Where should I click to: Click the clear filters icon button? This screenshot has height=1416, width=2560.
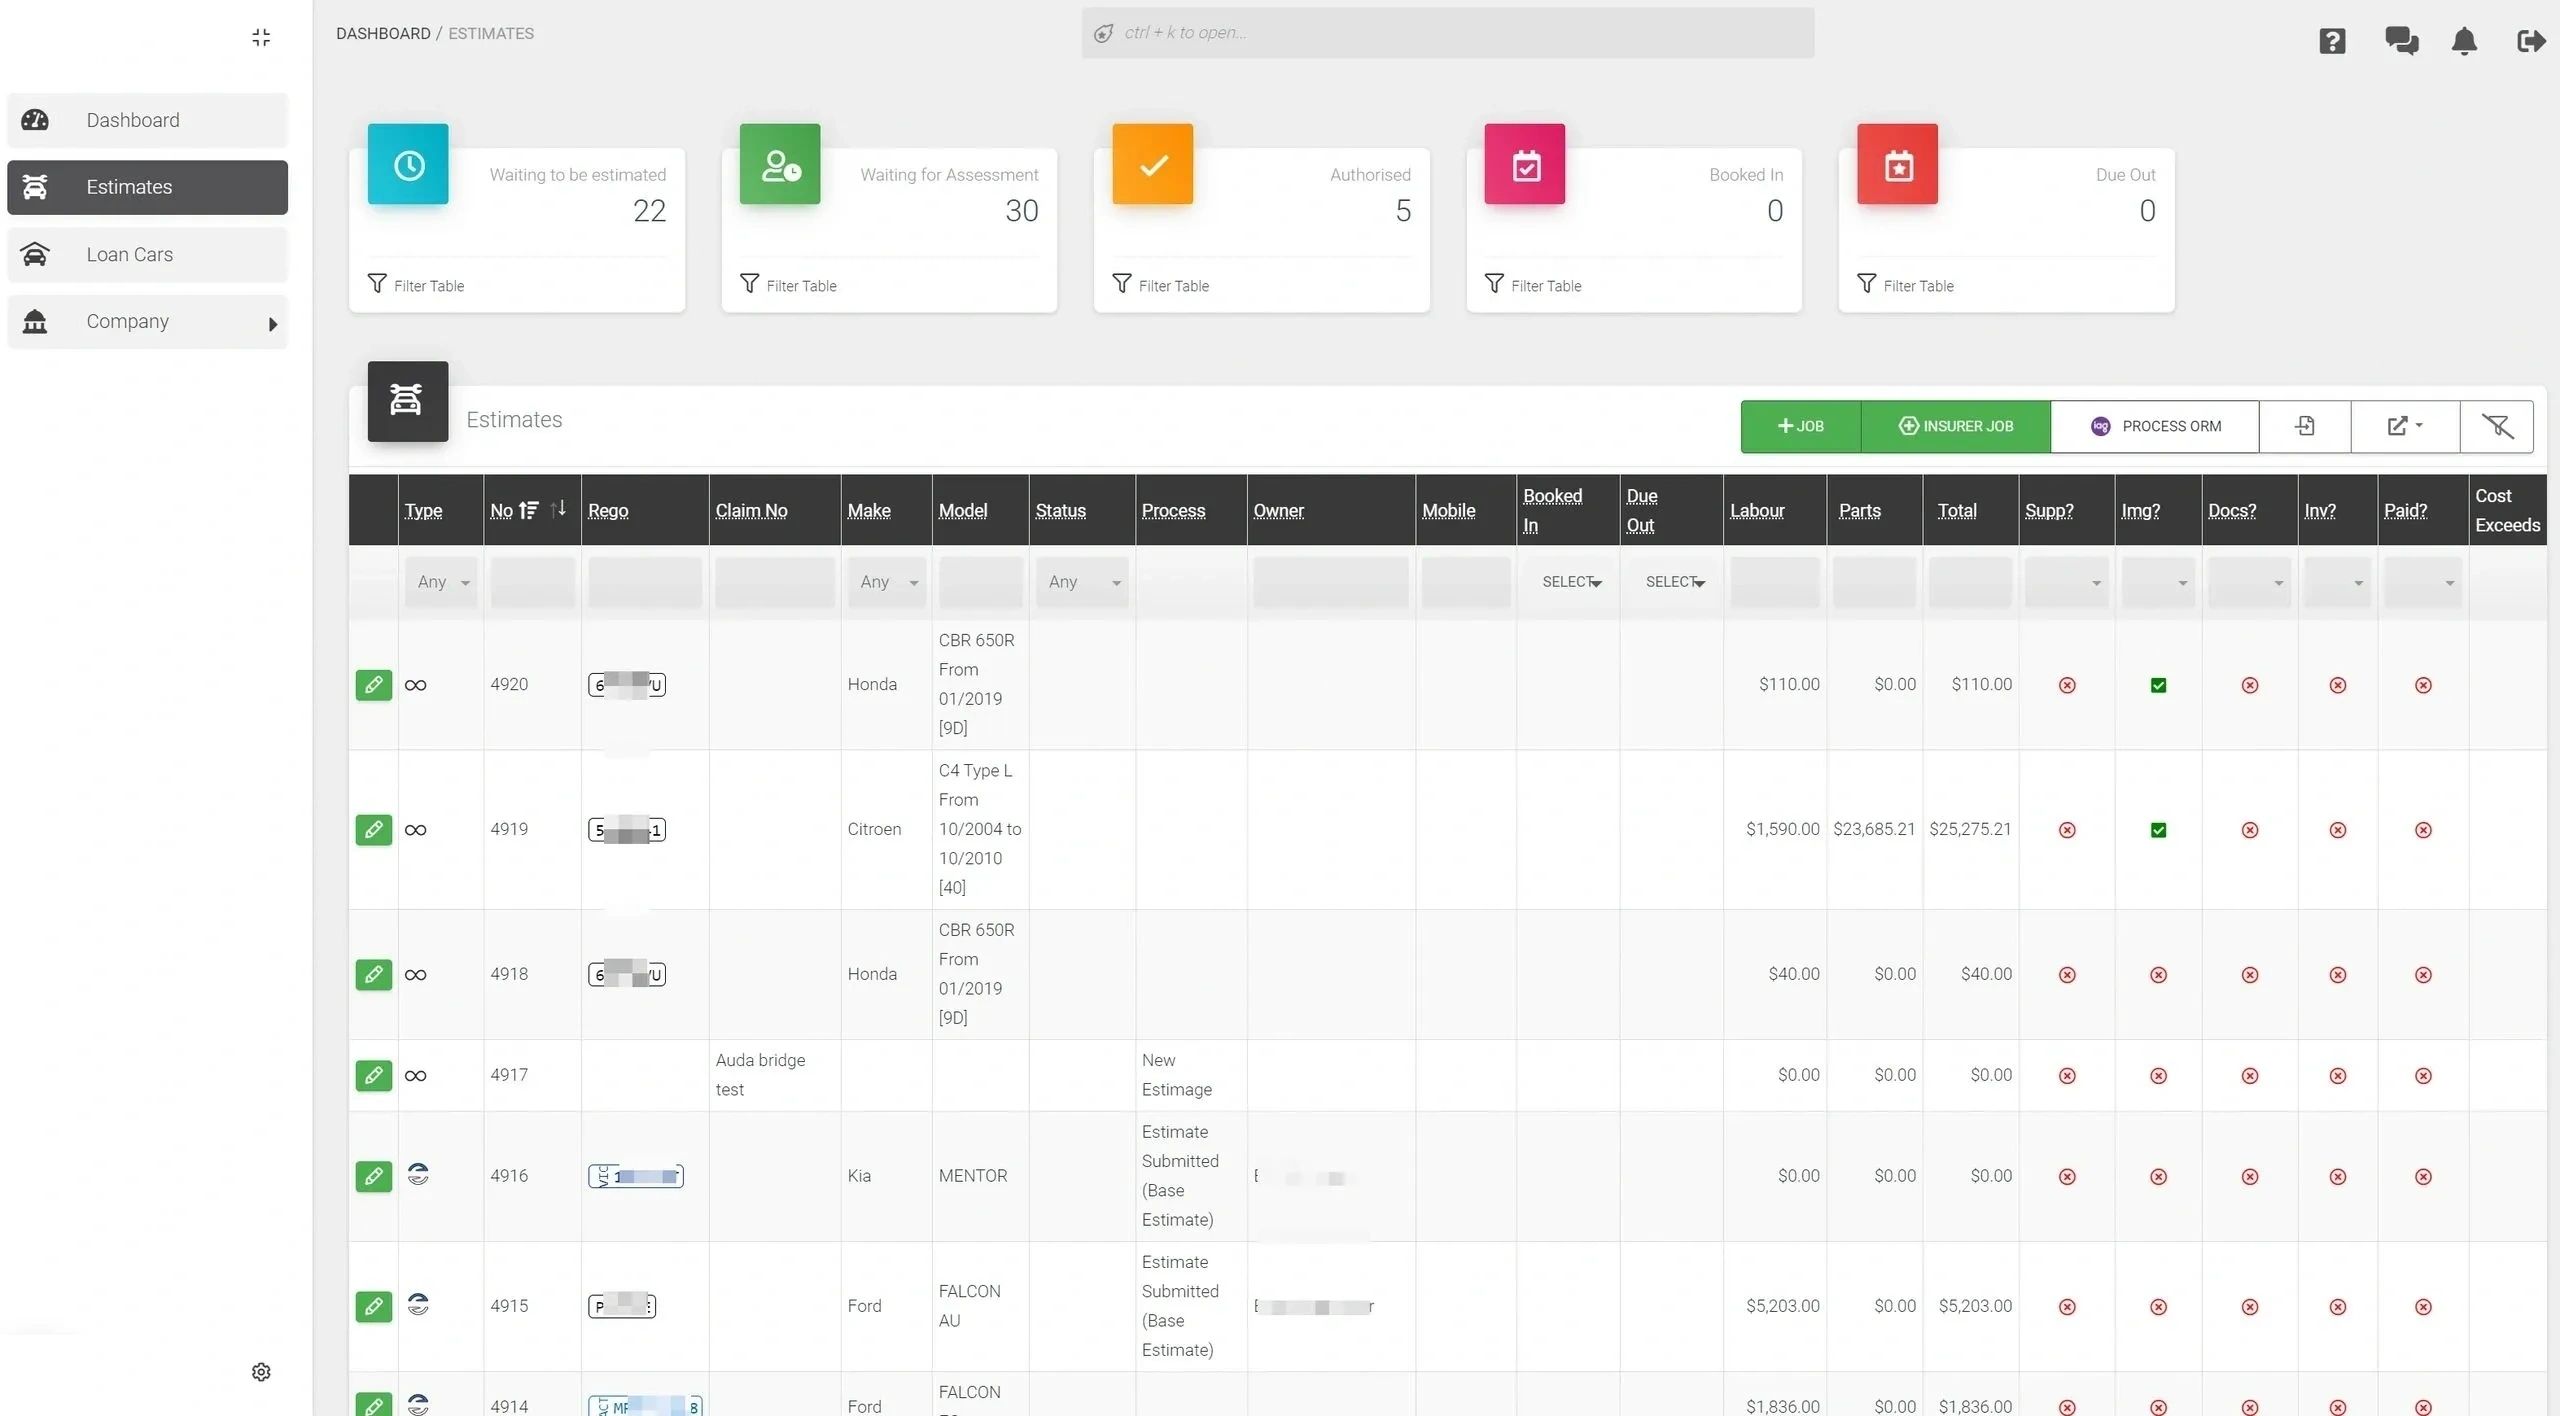(2496, 426)
